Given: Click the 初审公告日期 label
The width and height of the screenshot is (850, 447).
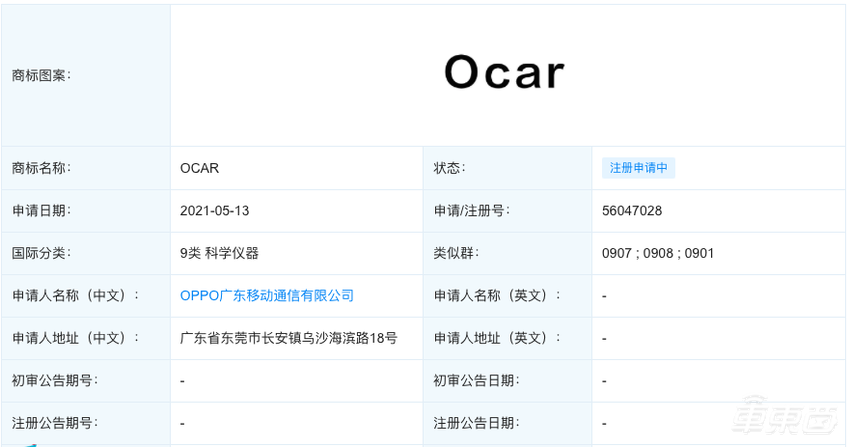Looking at the screenshot, I should point(475,381).
